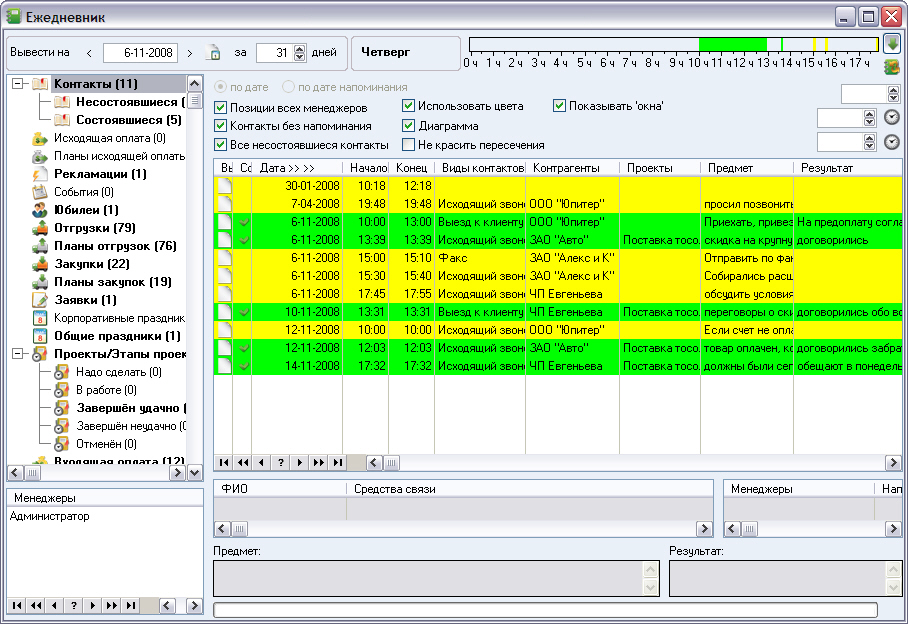Click the Планы отгрузок icon
908x624 pixels.
pos(40,246)
